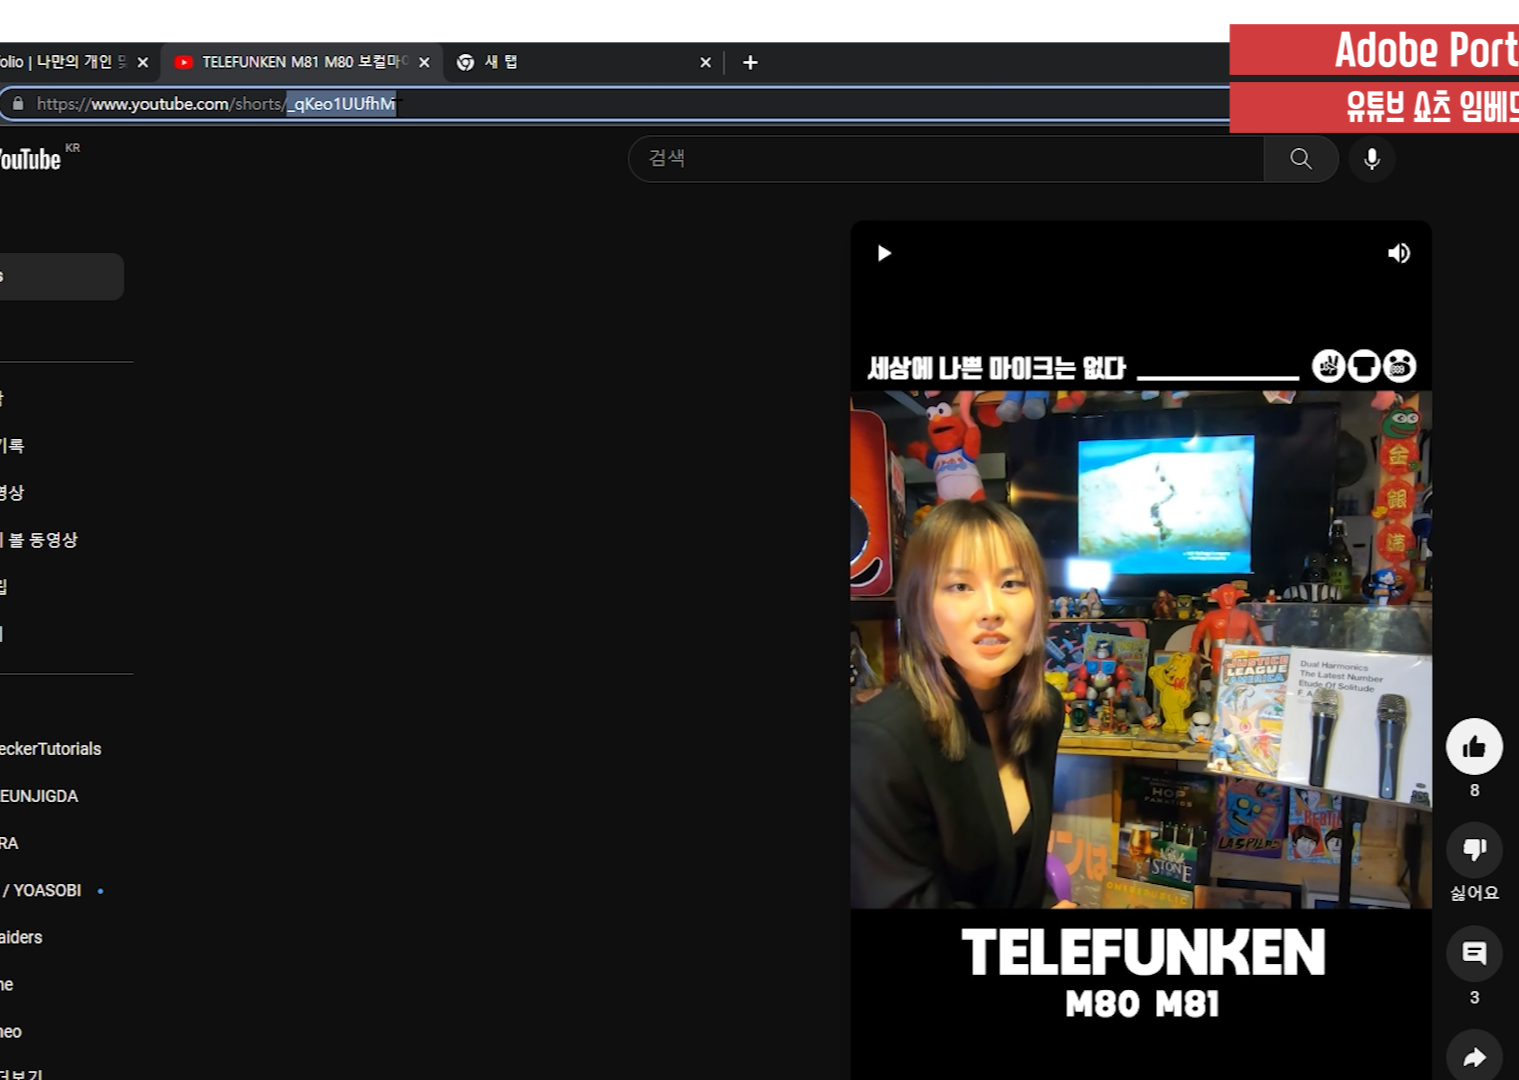Click the 싫어요 label under dislike
Viewport: 1519px width, 1080px height.
(x=1474, y=893)
